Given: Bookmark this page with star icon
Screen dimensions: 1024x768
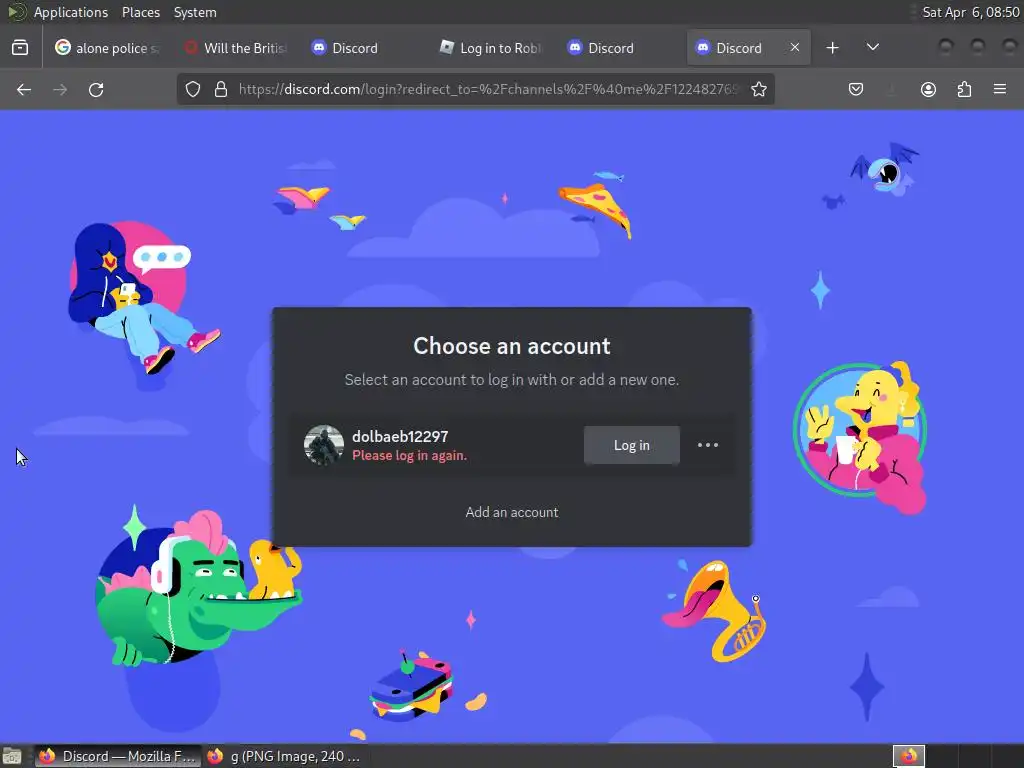Looking at the screenshot, I should coord(759,89).
